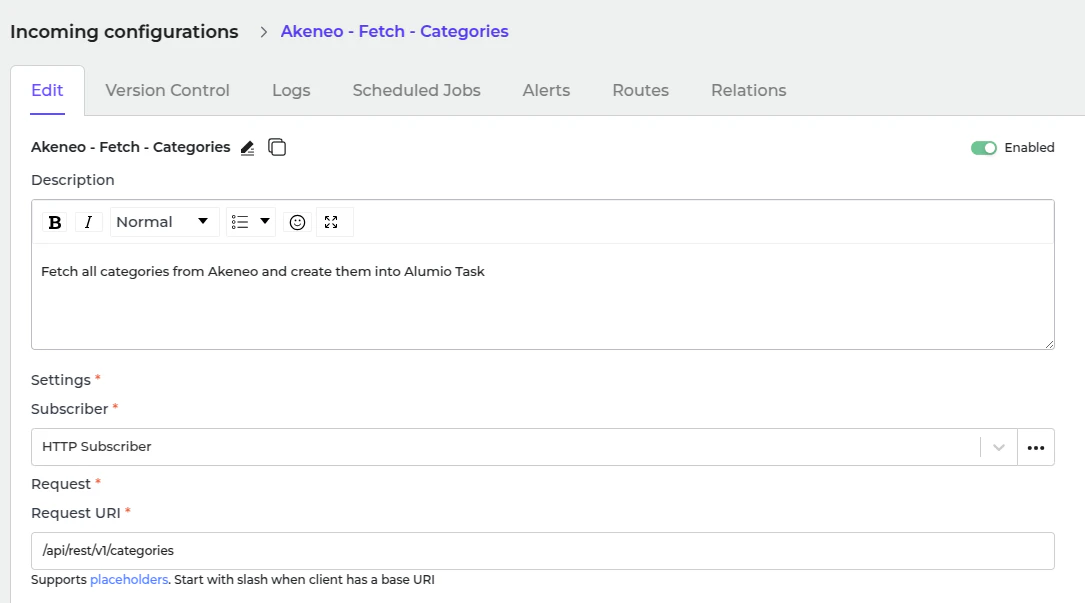Open the emoji picker in editor toolbar
Image resolution: width=1085 pixels, height=603 pixels.
(297, 222)
